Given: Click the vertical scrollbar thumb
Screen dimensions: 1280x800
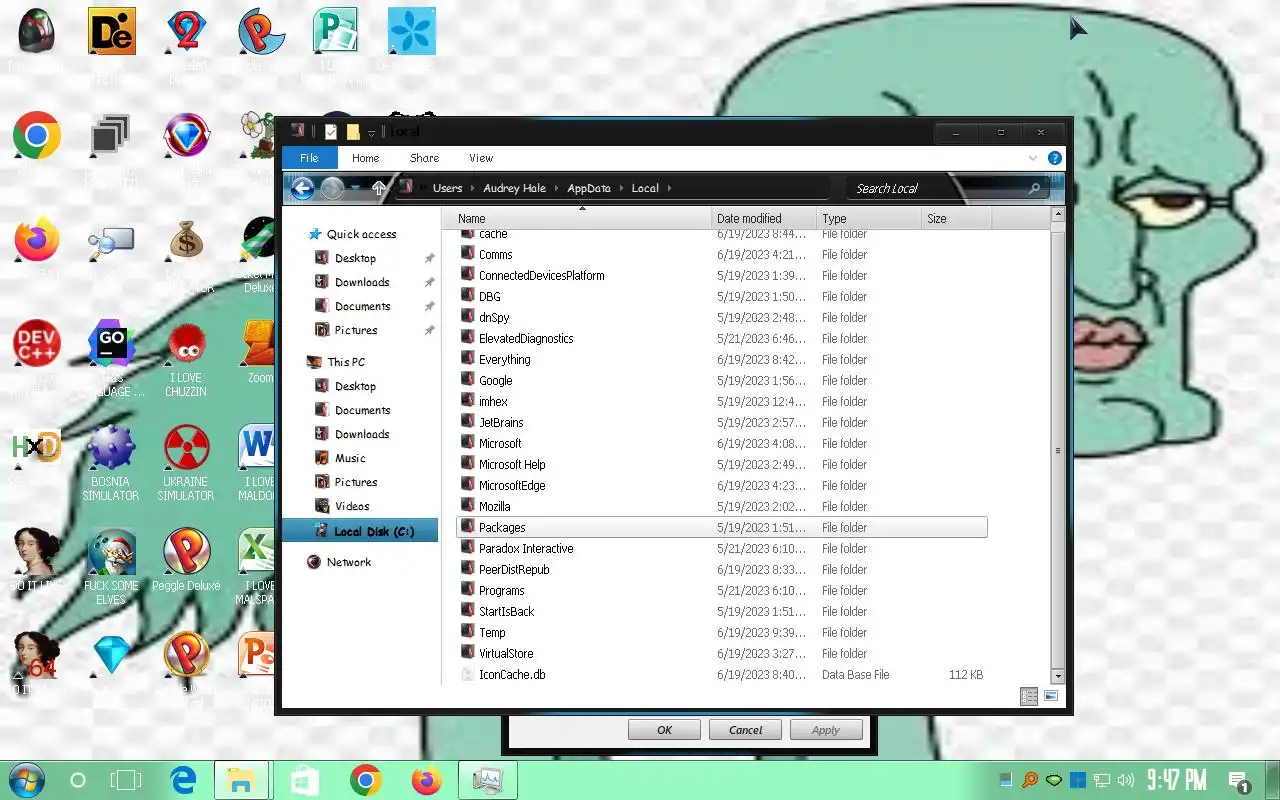Looking at the screenshot, I should tap(1058, 450).
